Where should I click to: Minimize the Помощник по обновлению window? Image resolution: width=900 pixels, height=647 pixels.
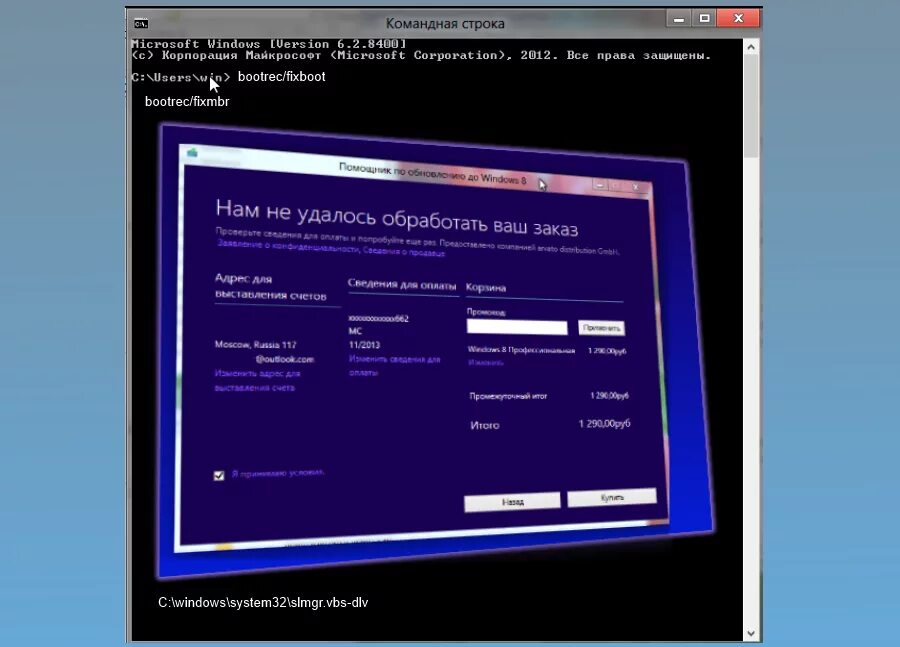(x=599, y=185)
